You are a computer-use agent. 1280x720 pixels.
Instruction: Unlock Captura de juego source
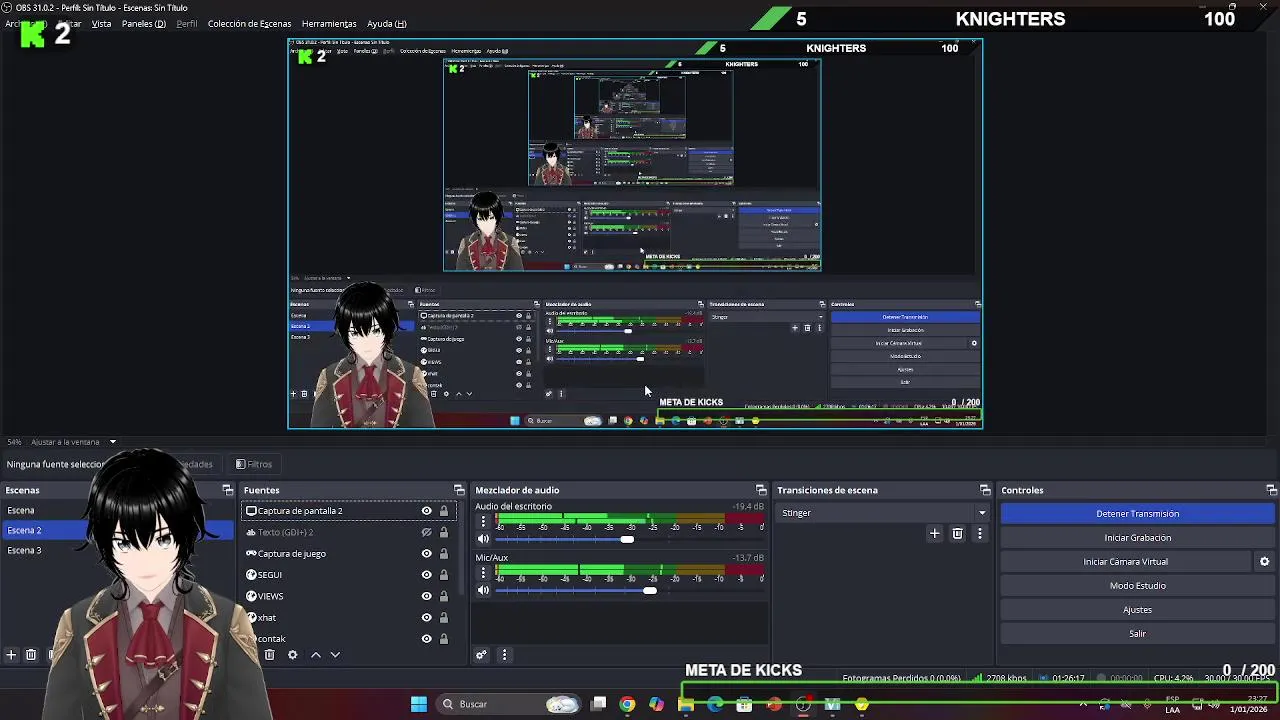444,554
